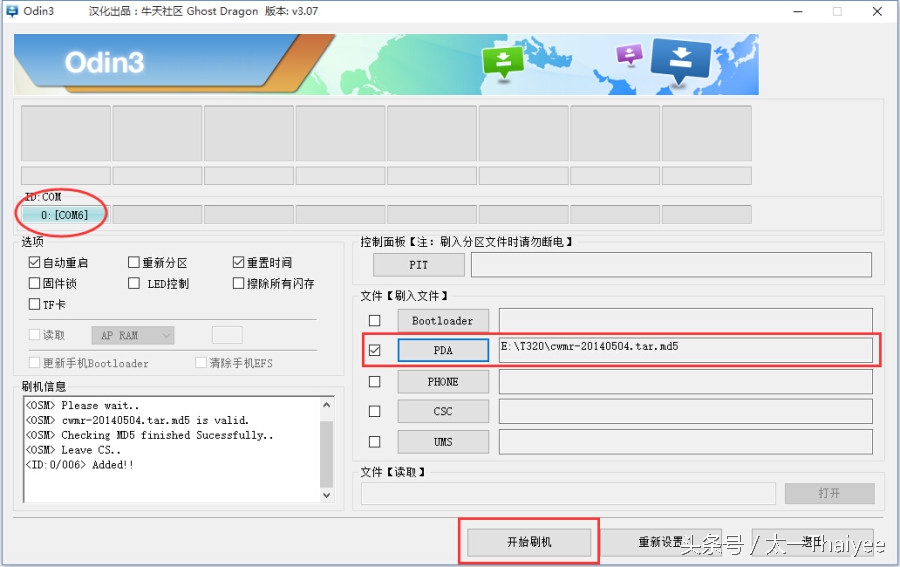Uncheck the PDA file checkbox

pos(374,350)
